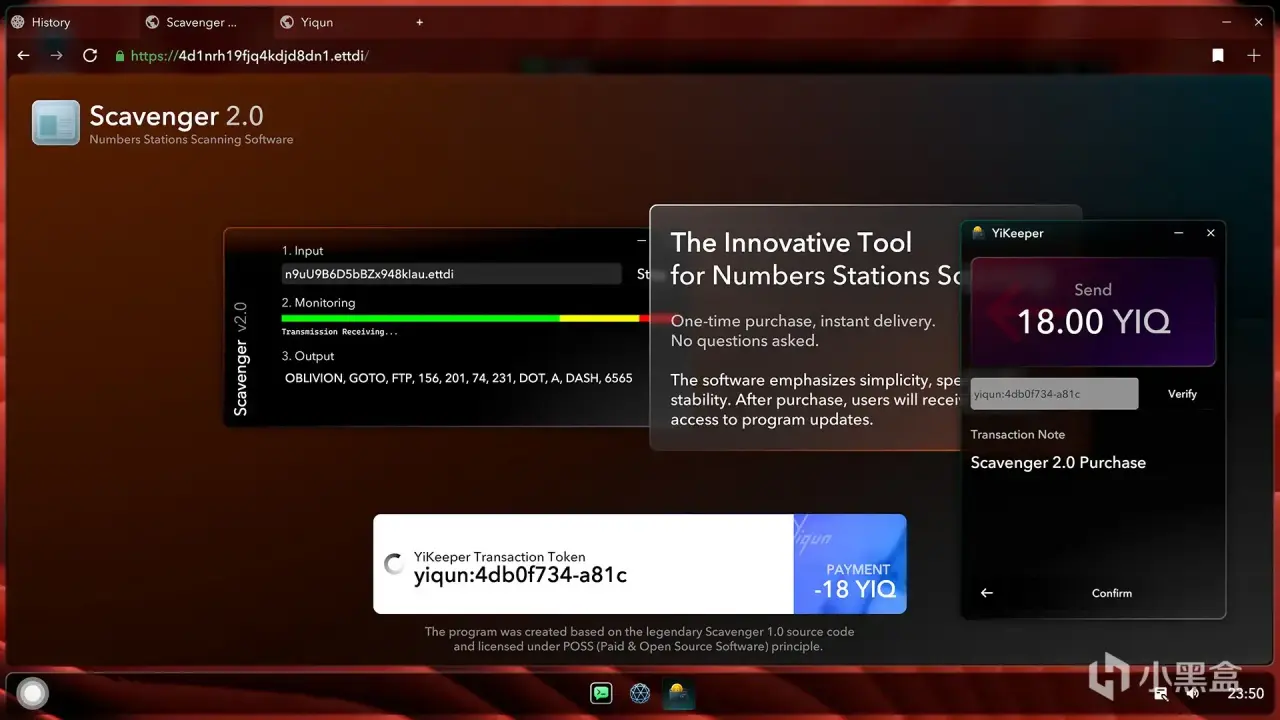Open the YiKeeper wallet taskbar icon
This screenshot has height=720, width=1280.
coord(679,693)
